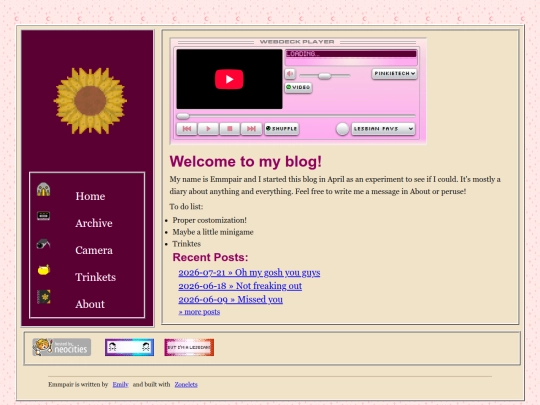This screenshot has width=540, height=405.
Task: Open post 'Missed you'
Action: tap(230, 300)
